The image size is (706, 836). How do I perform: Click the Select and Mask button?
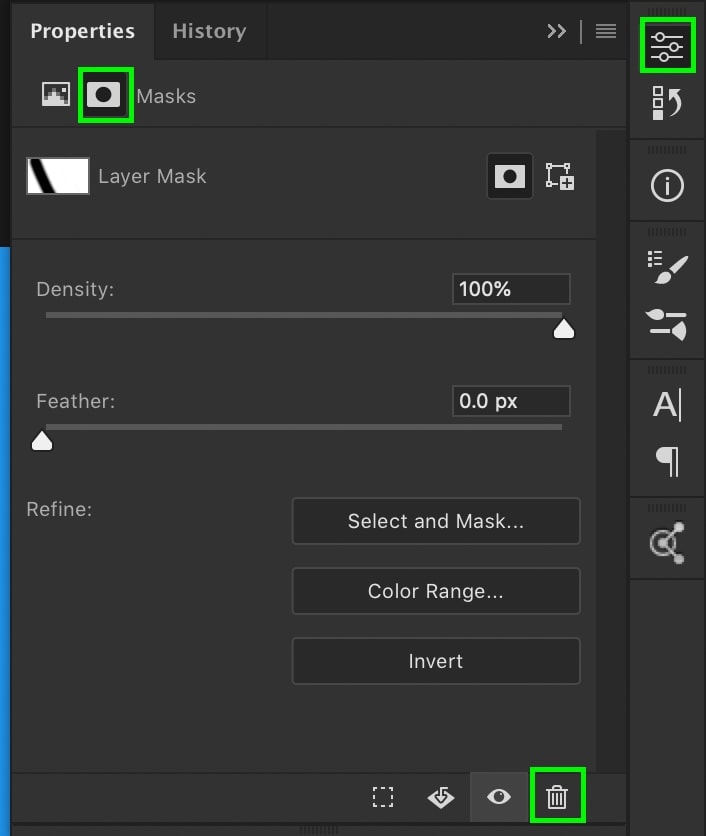click(x=436, y=521)
